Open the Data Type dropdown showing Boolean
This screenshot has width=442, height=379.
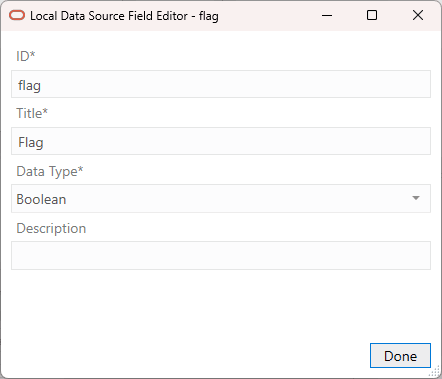click(221, 198)
